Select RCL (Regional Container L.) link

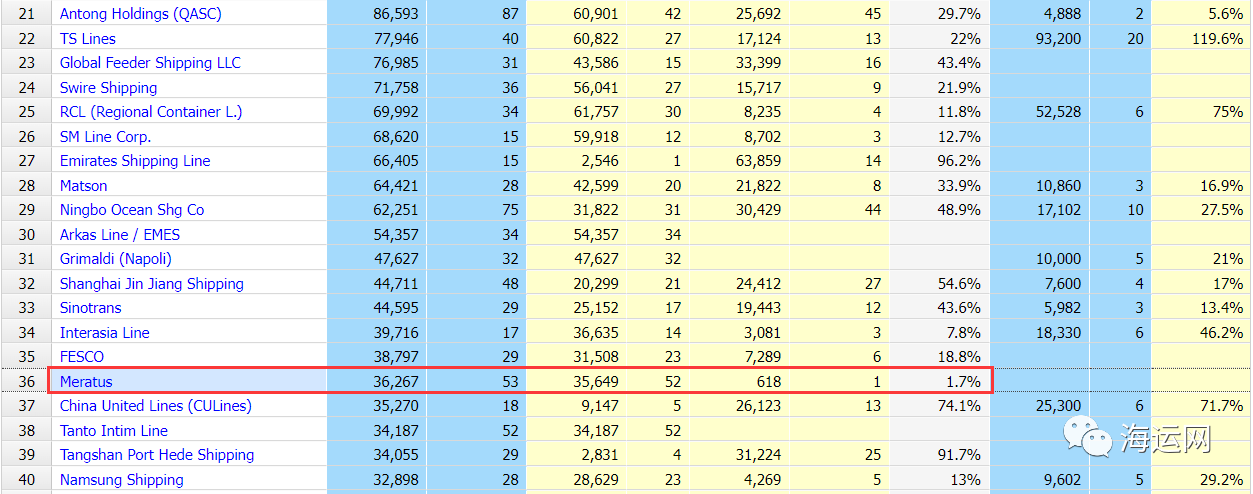[x=151, y=112]
